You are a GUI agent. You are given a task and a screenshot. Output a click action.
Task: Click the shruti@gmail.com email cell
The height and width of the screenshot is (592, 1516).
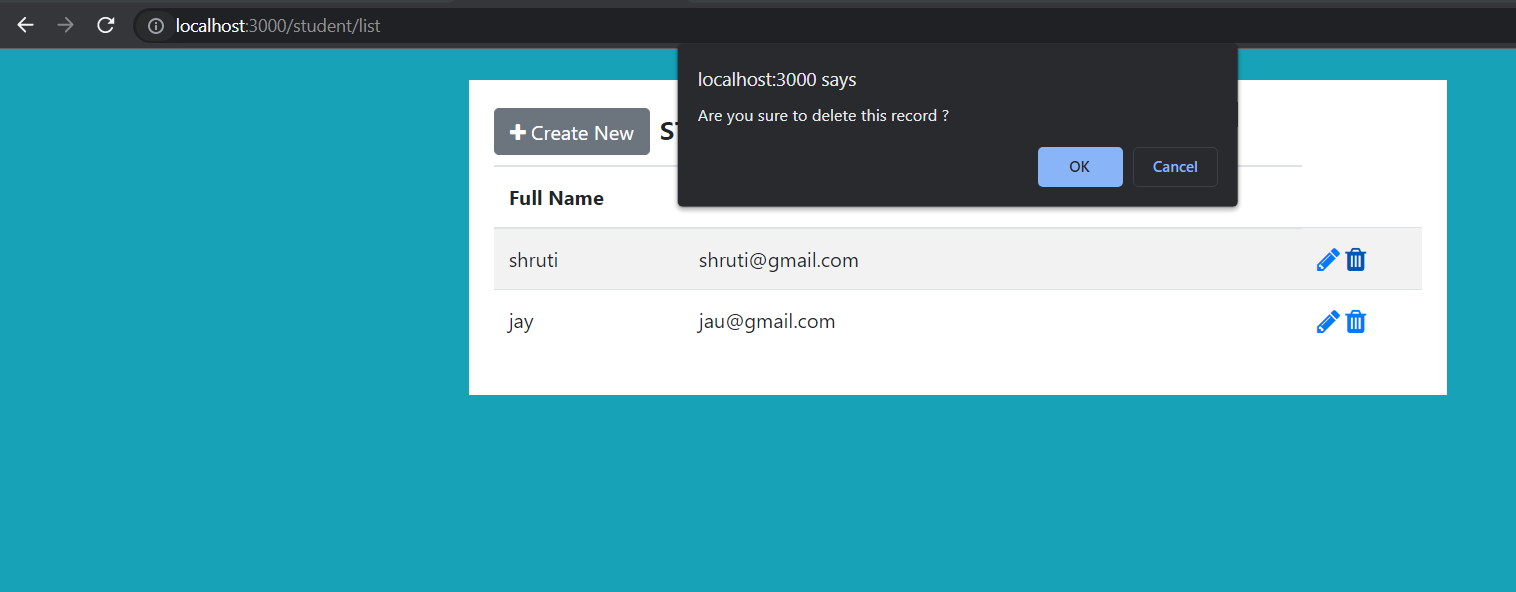click(778, 260)
